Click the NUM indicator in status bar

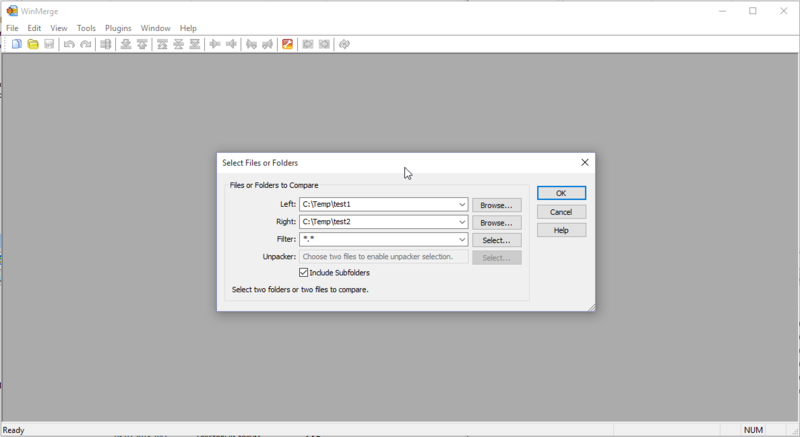(x=753, y=430)
